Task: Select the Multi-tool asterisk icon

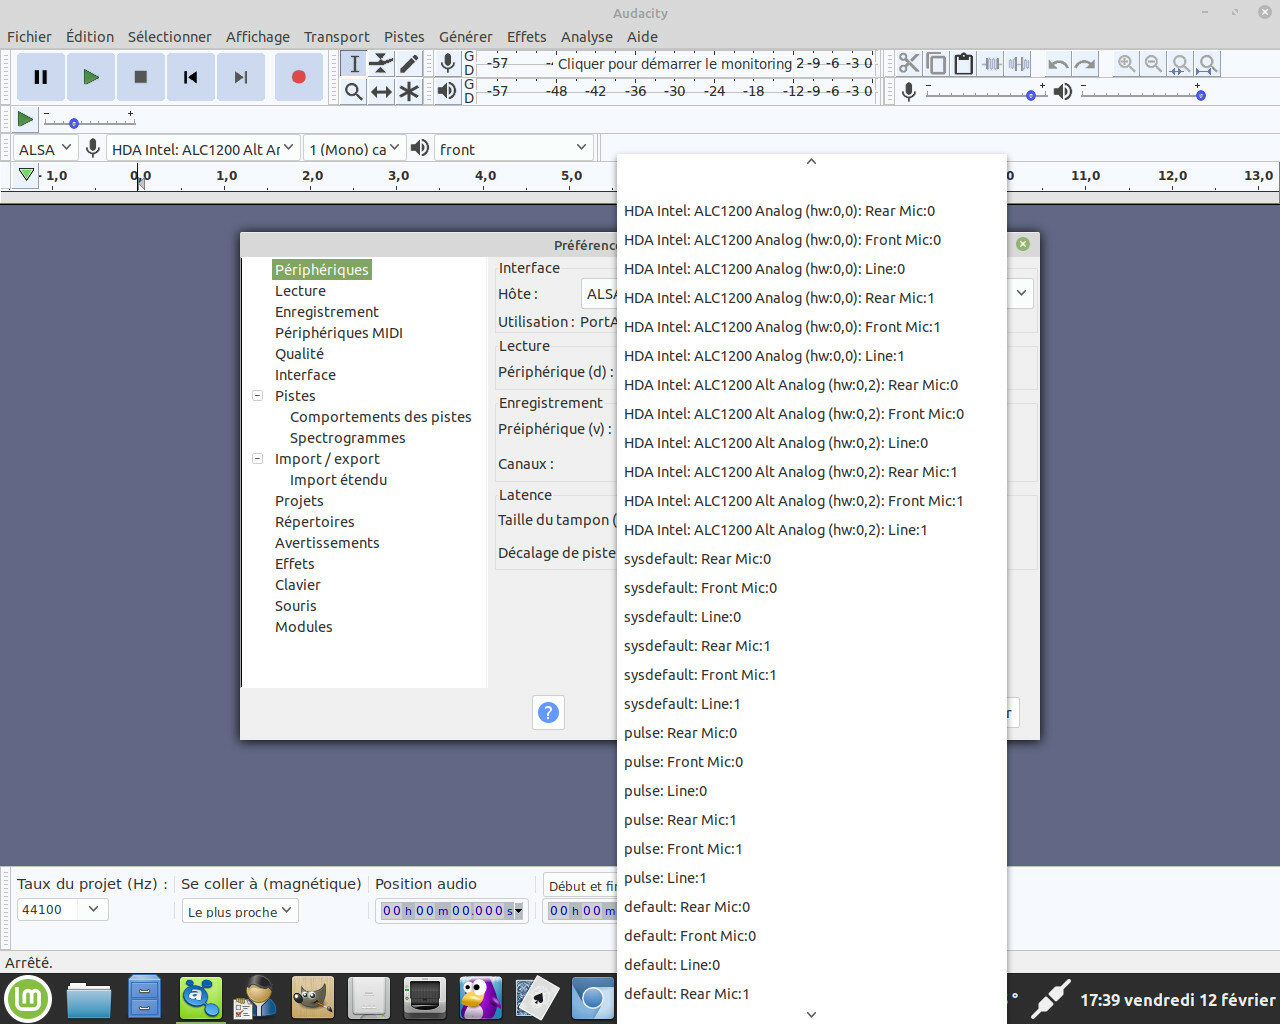Action: point(409,92)
